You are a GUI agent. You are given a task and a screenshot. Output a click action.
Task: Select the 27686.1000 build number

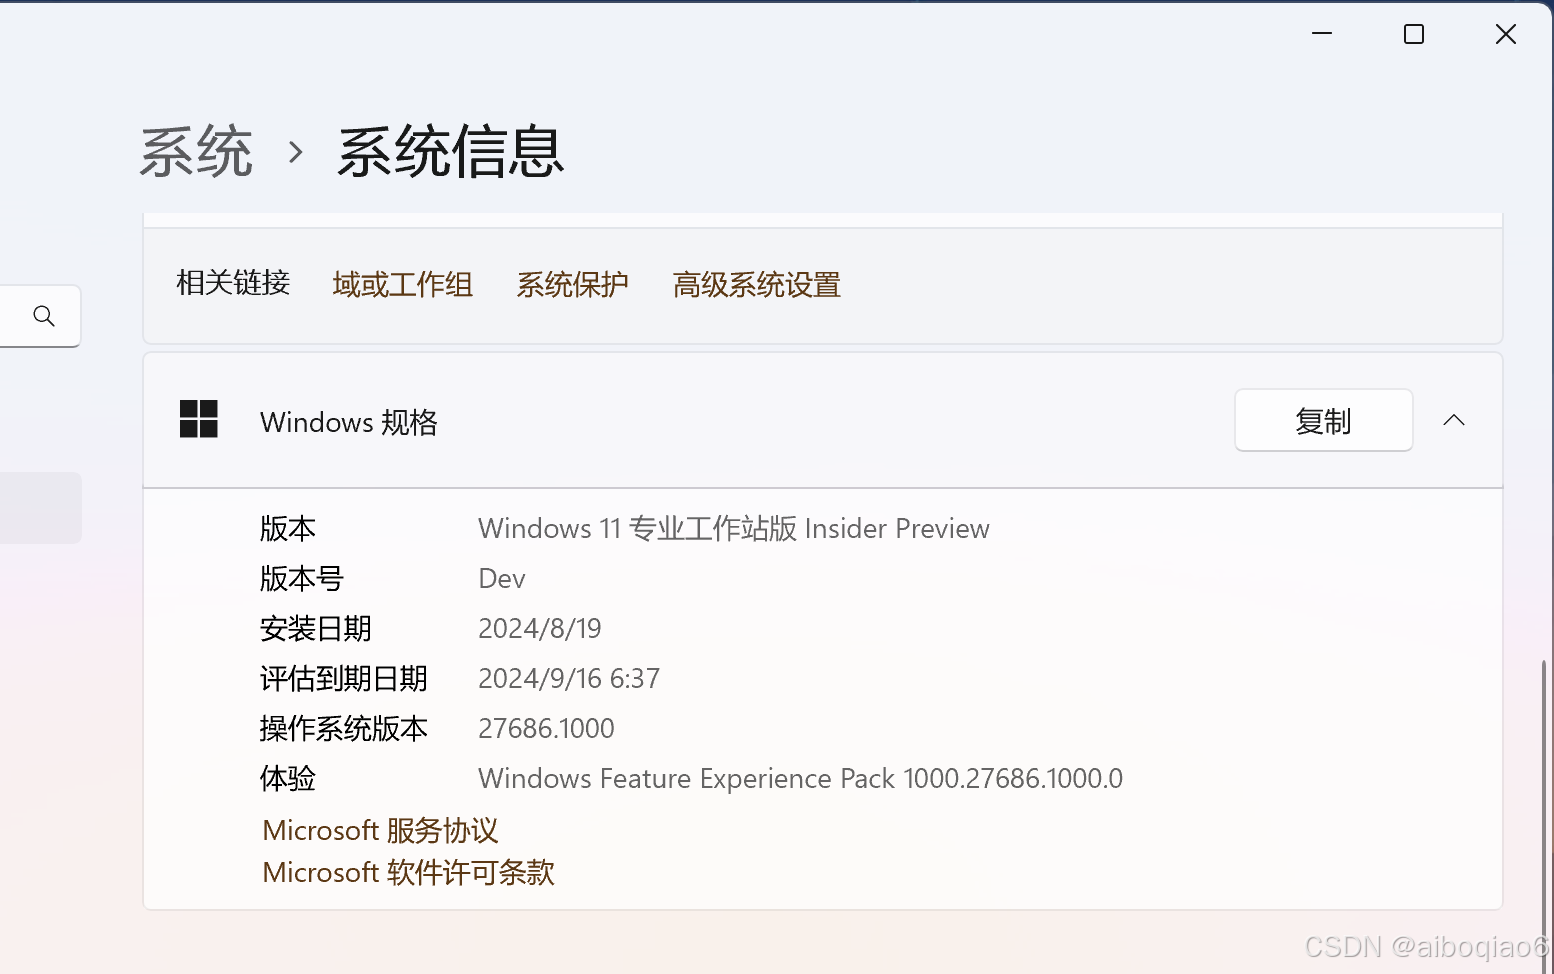pos(546,728)
